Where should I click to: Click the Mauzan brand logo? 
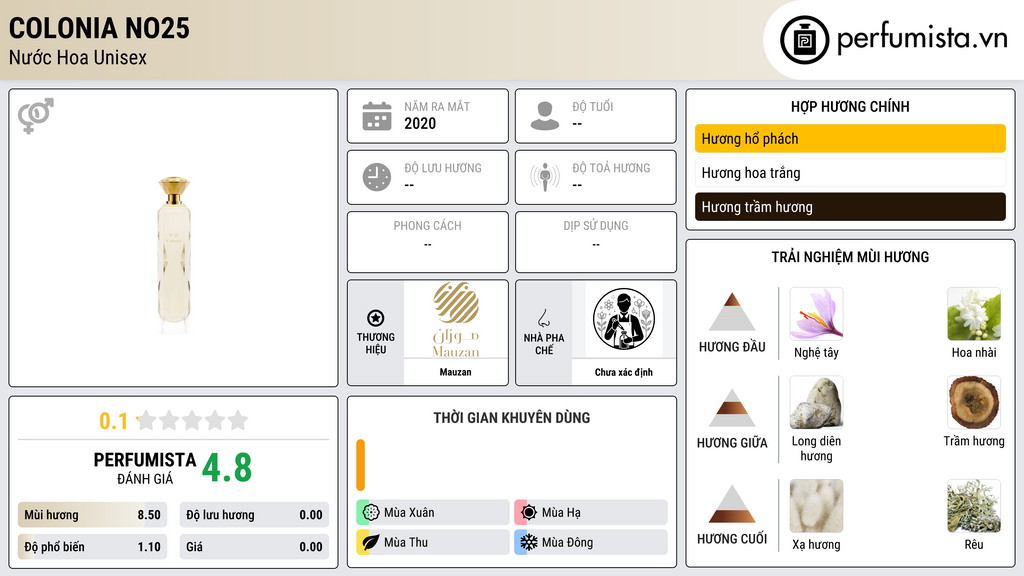(x=456, y=319)
